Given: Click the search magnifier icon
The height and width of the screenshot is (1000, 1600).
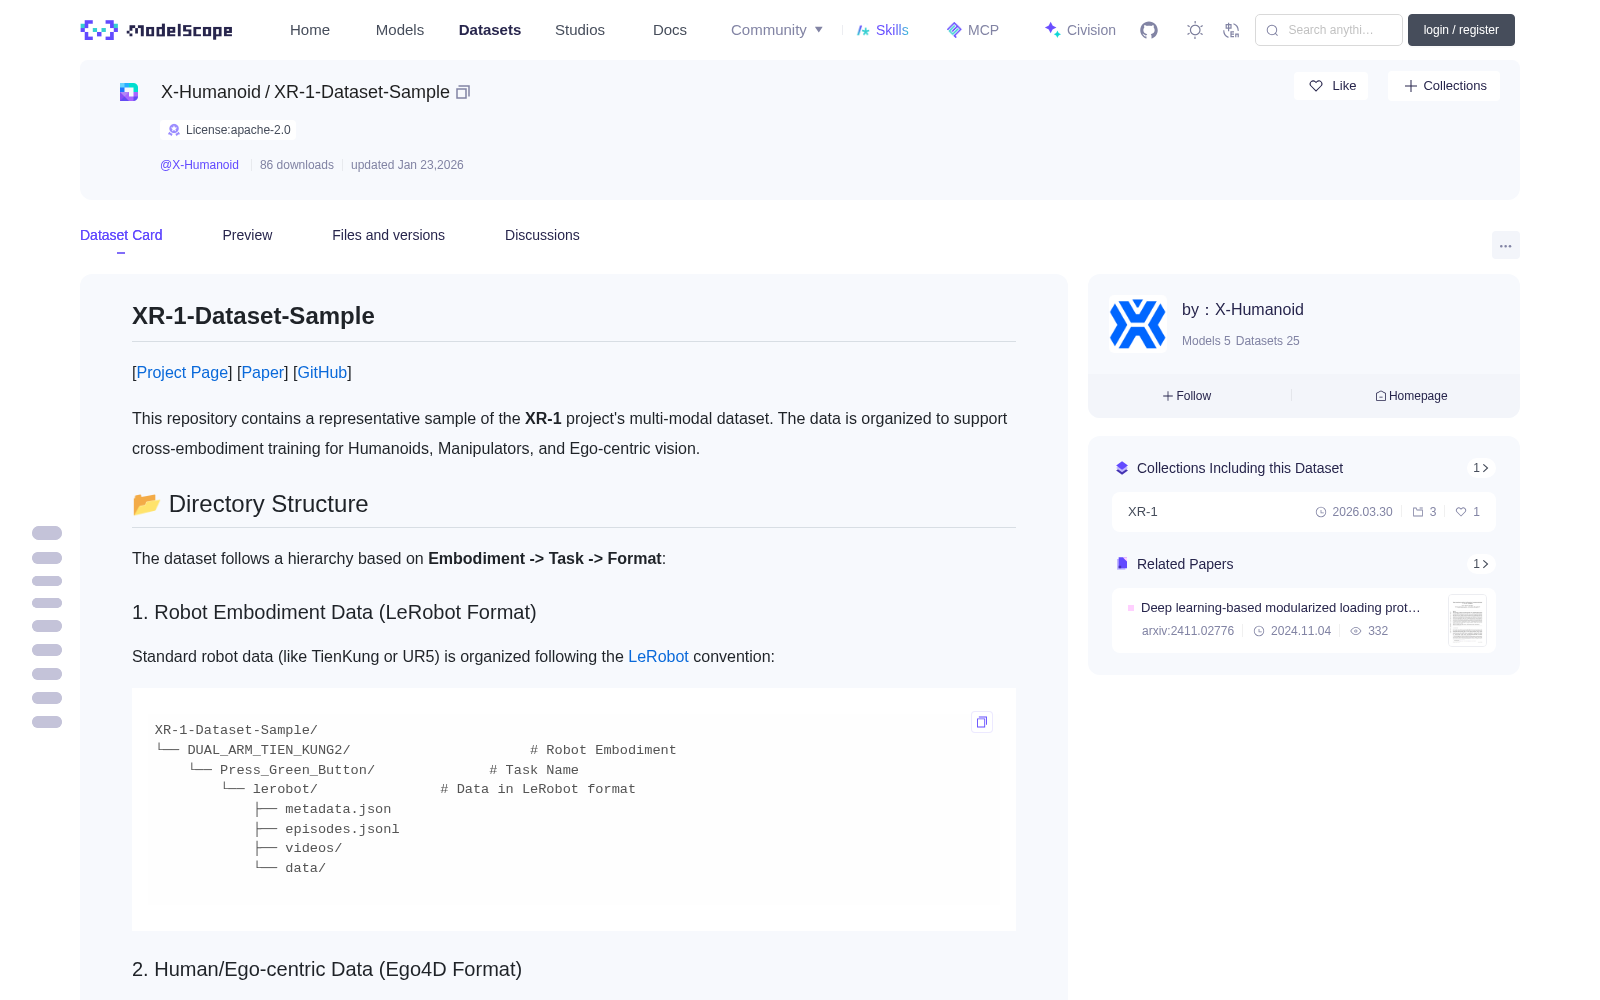Looking at the screenshot, I should pyautogui.click(x=1272, y=30).
